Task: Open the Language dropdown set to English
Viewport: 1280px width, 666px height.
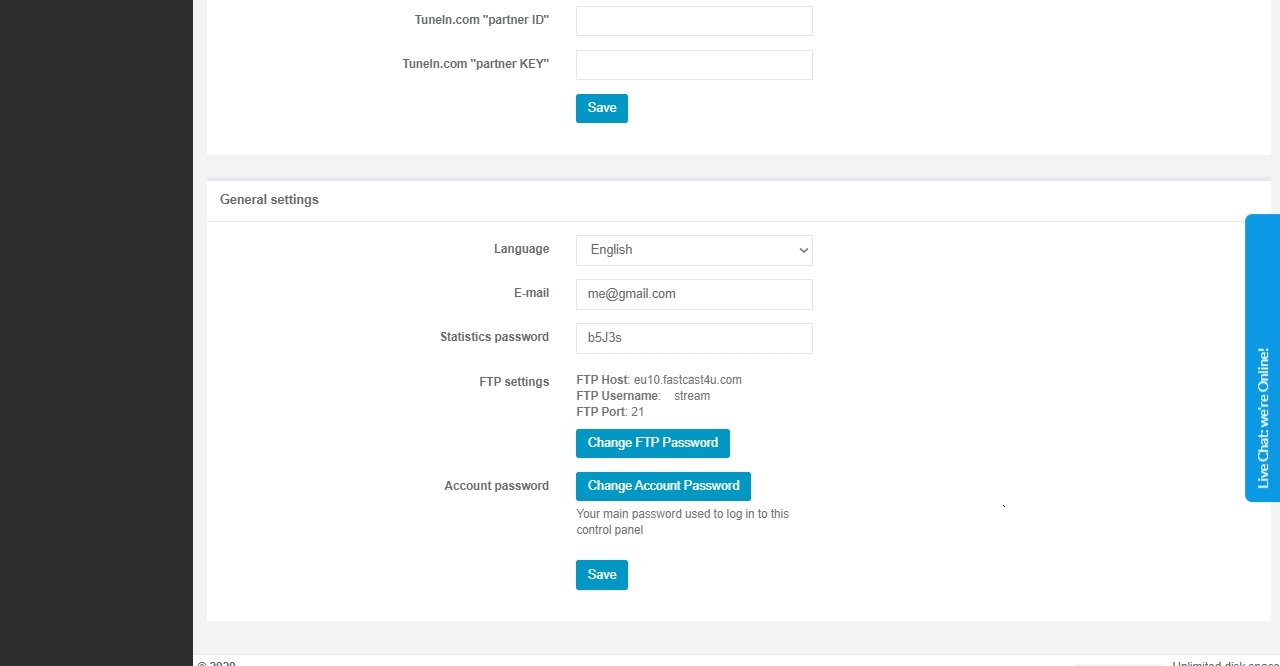Action: point(694,250)
